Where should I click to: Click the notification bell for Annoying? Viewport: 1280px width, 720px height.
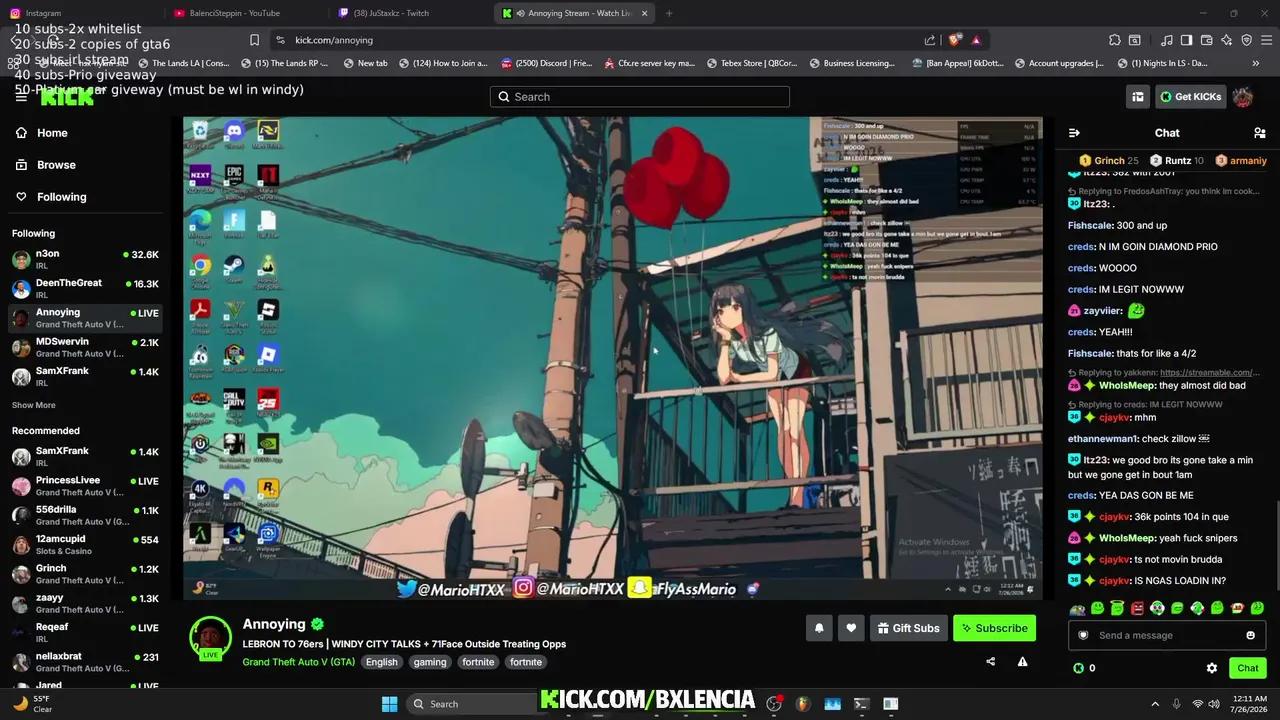pyautogui.click(x=819, y=628)
